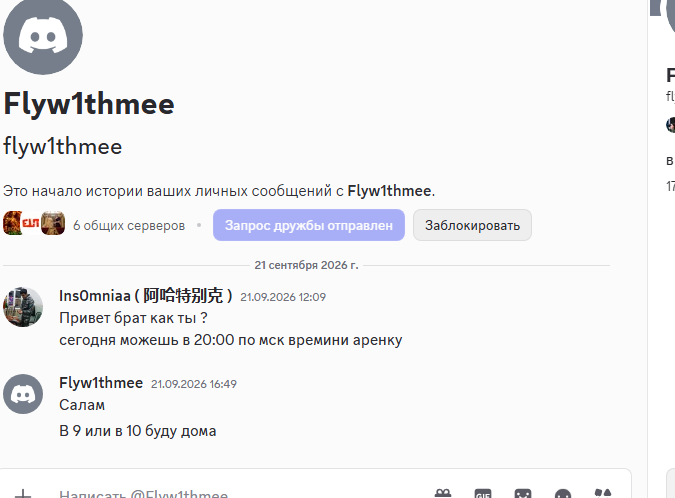Click the 6 общих серверов label
Viewport: 675px width, 498px height.
(129, 225)
